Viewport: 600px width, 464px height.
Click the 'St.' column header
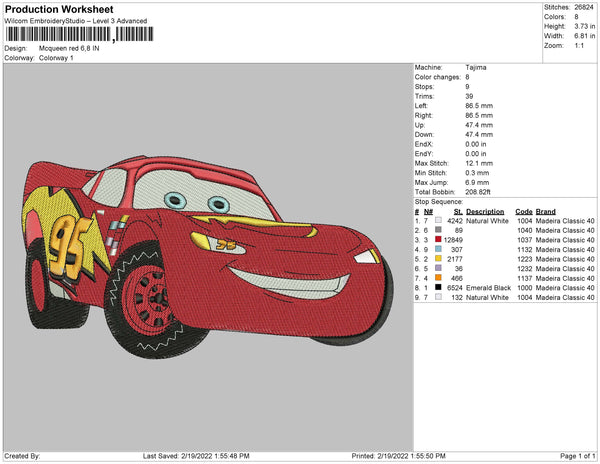[x=458, y=212]
